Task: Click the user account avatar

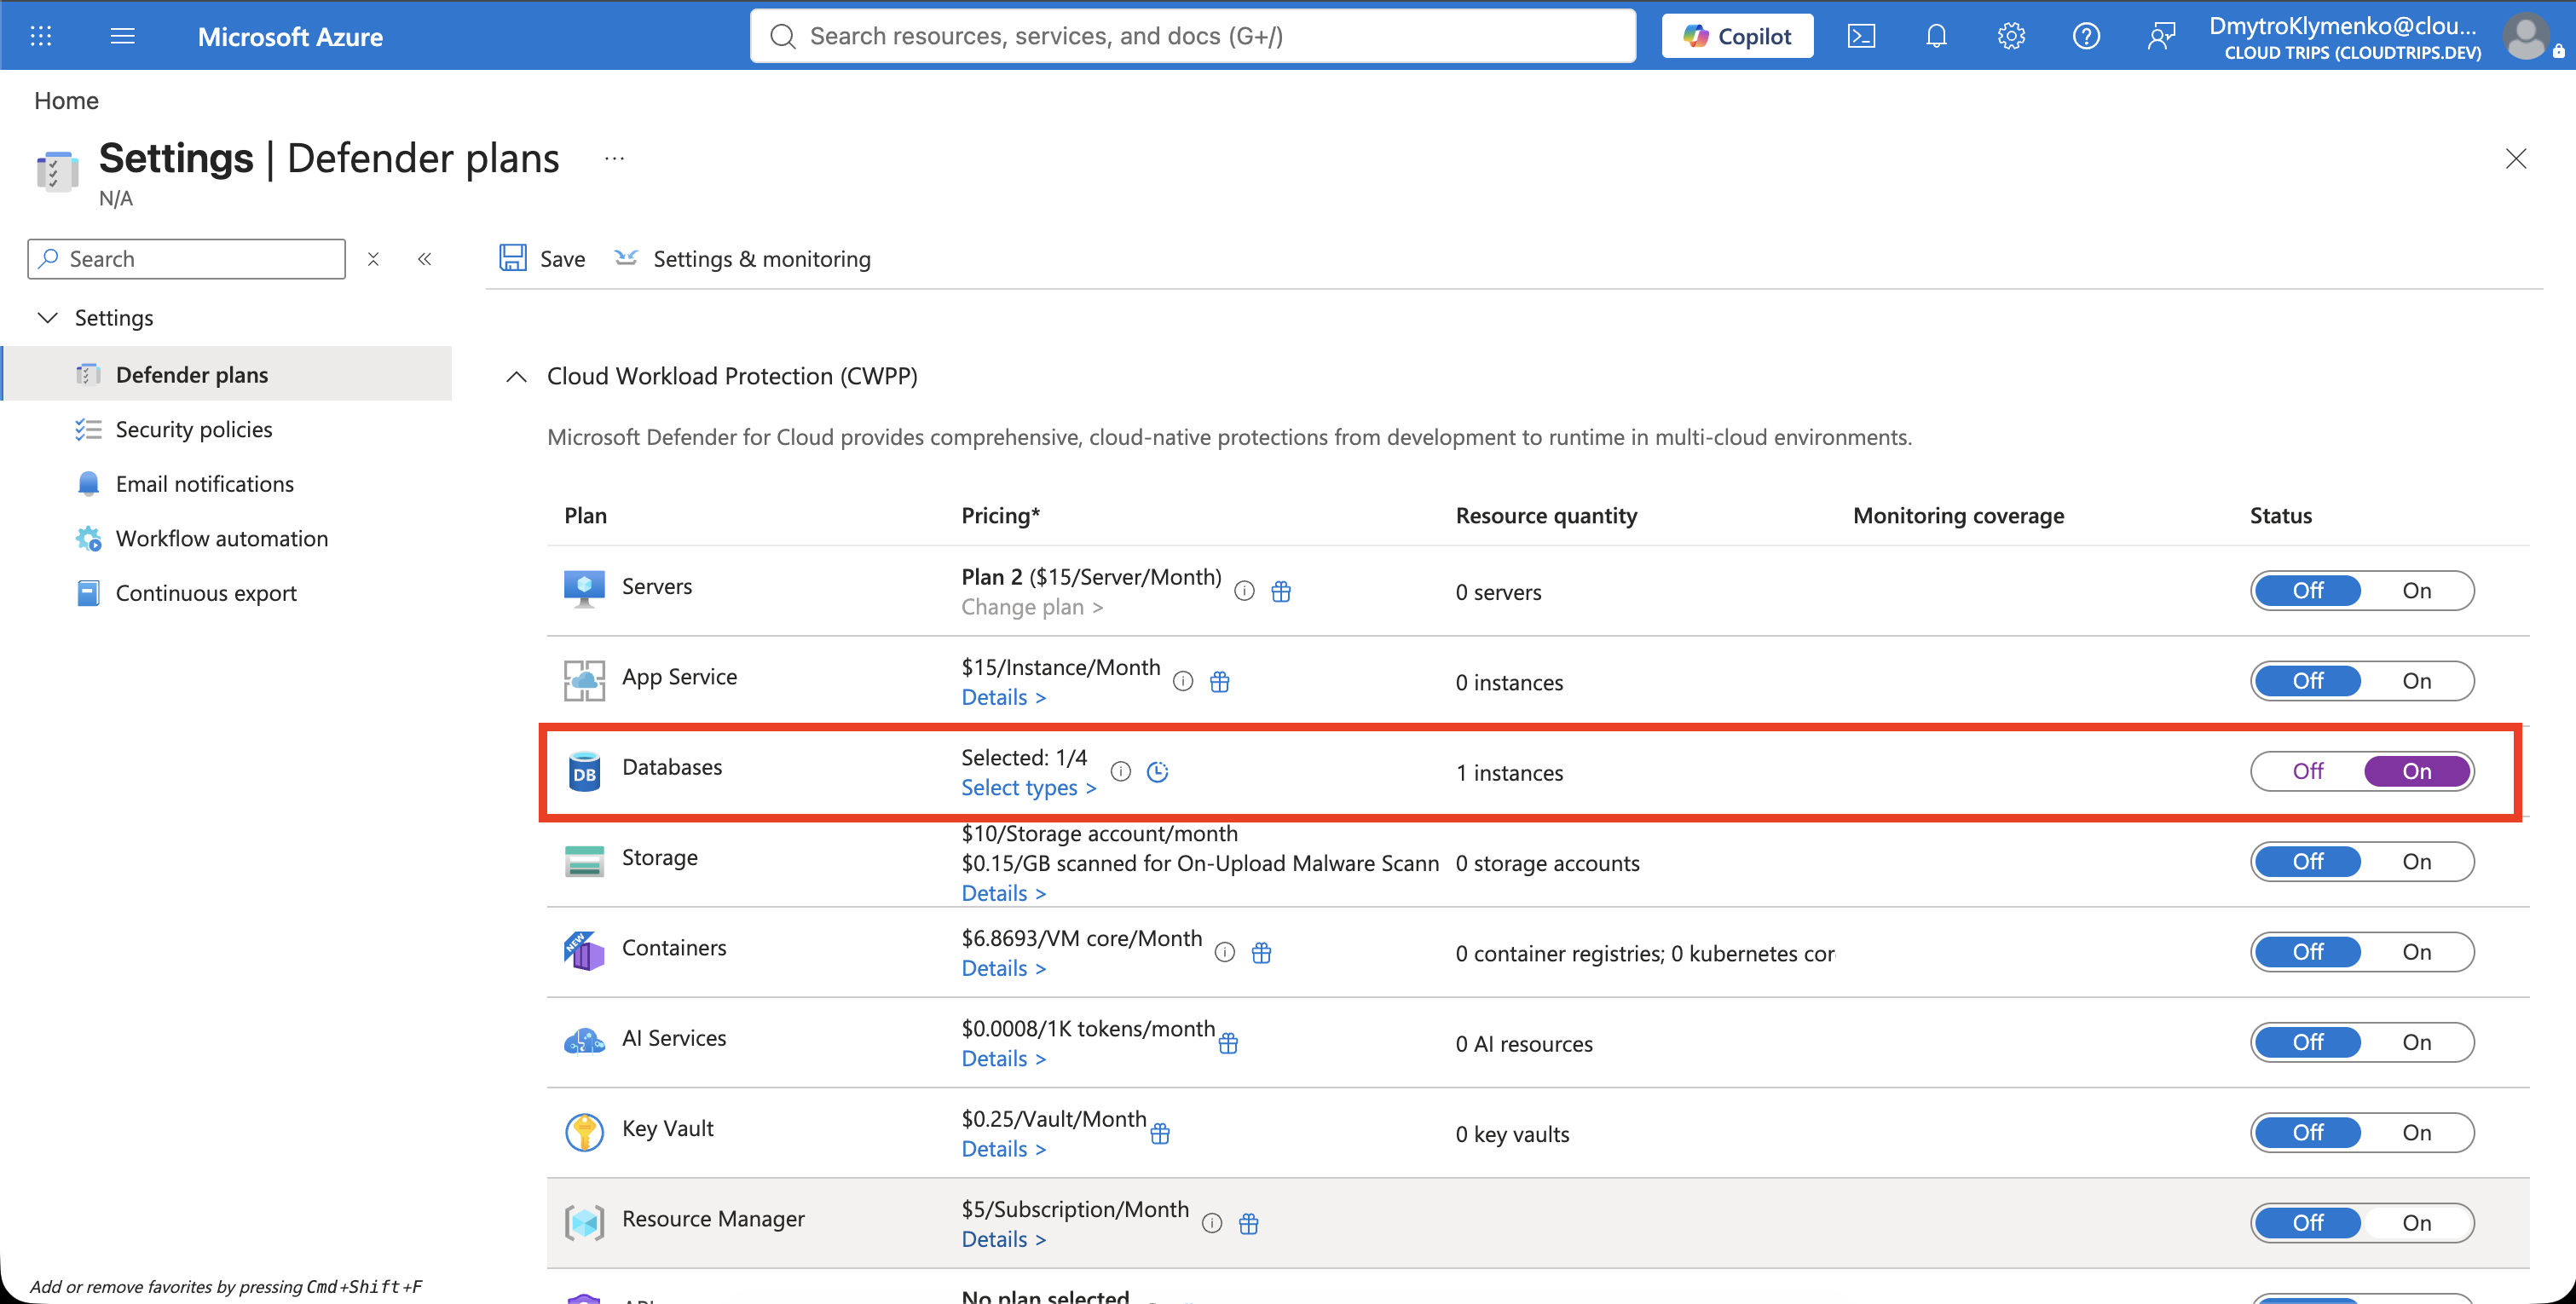Action: (x=2526, y=36)
